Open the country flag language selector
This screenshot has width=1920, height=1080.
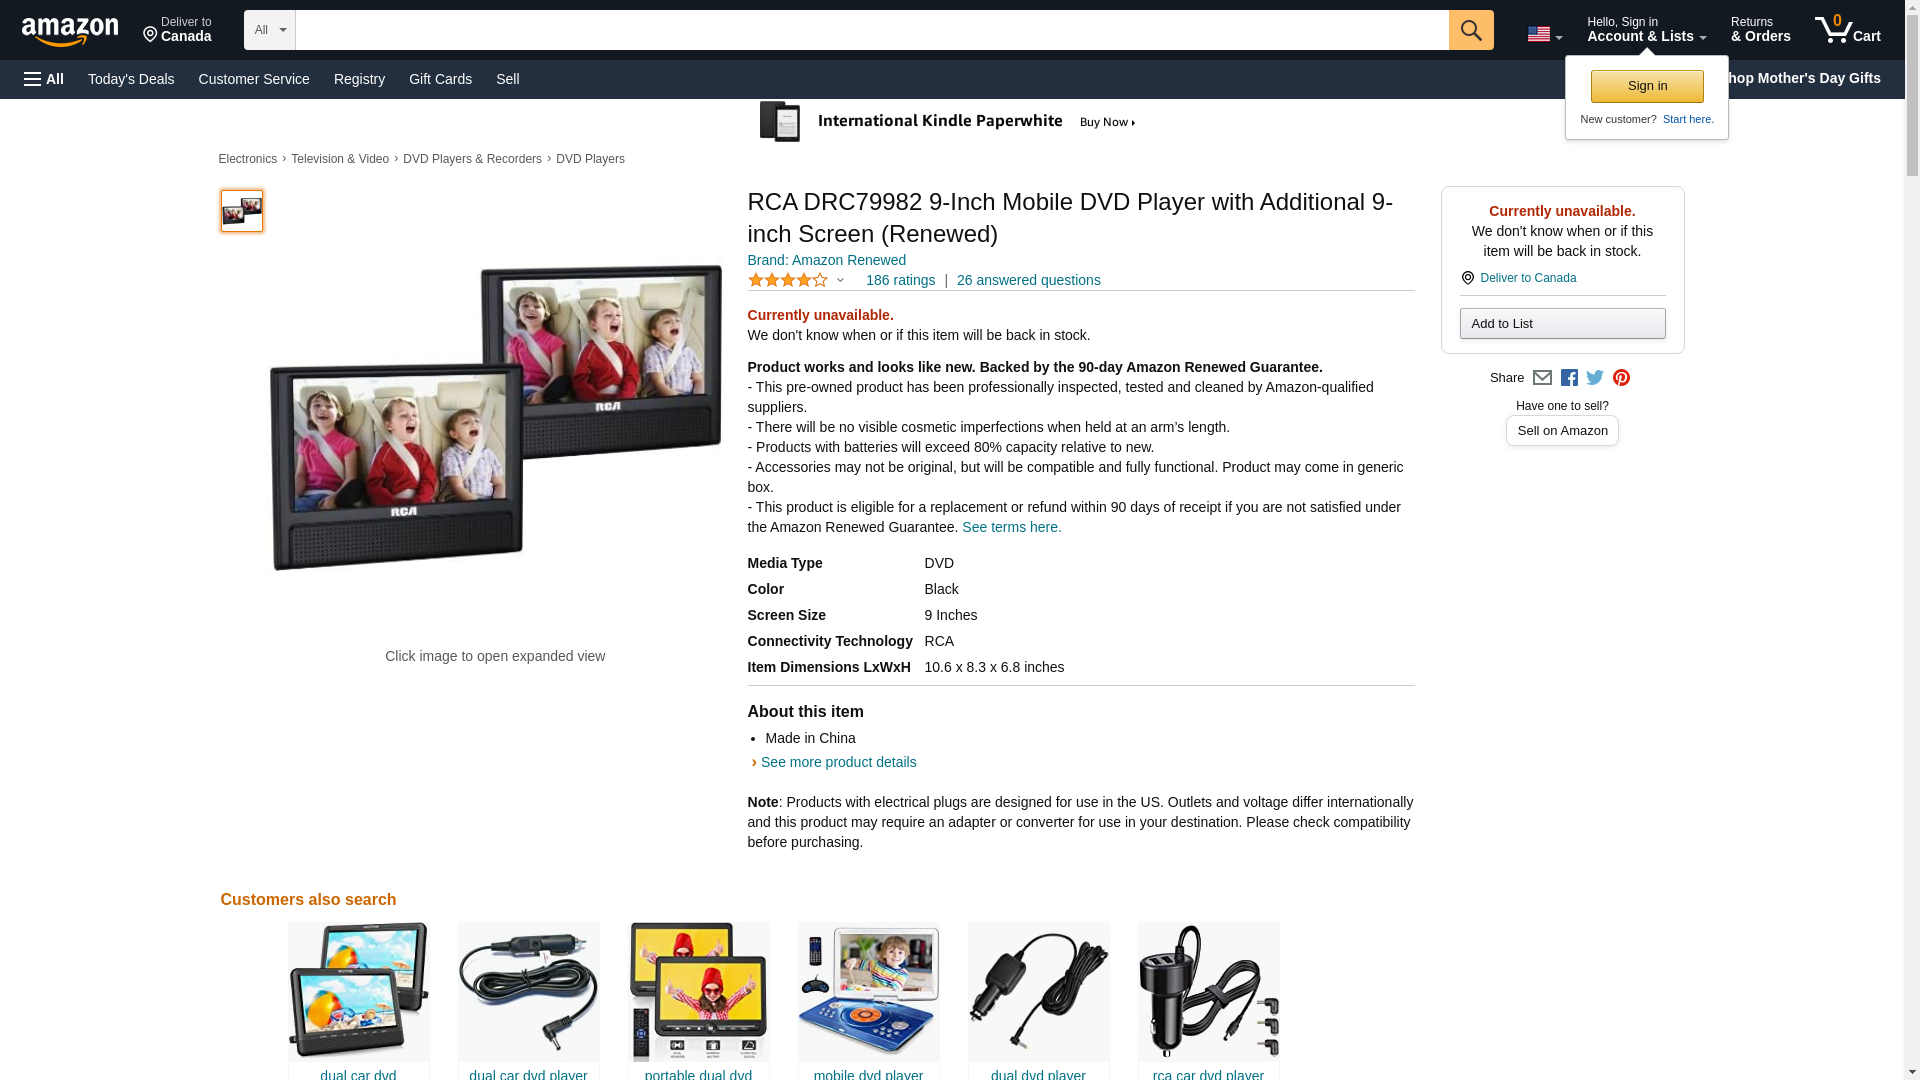1544,35
